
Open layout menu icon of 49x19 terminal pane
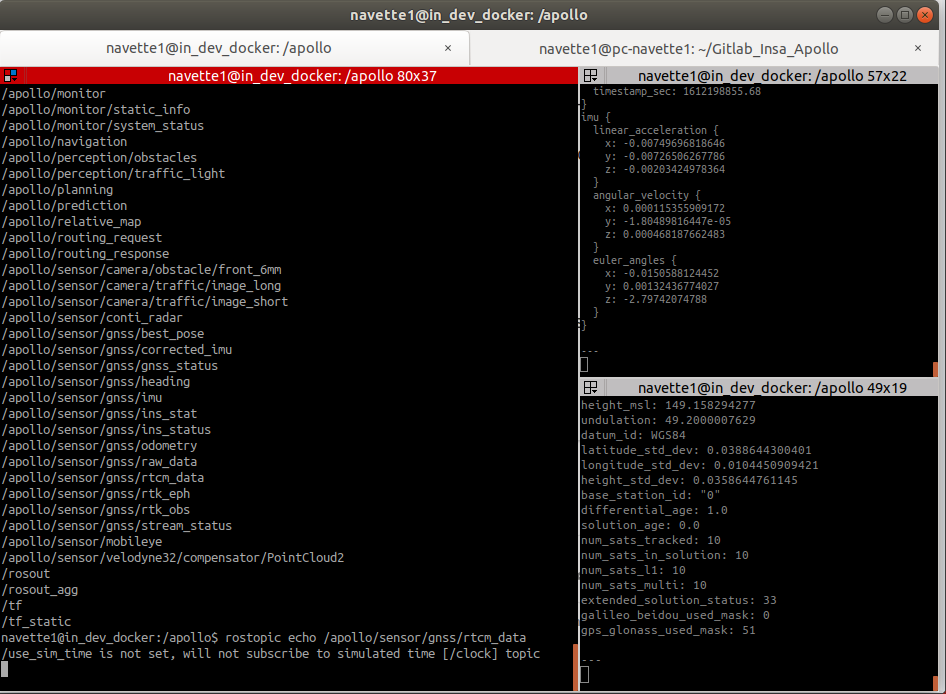pyautogui.click(x=591, y=387)
